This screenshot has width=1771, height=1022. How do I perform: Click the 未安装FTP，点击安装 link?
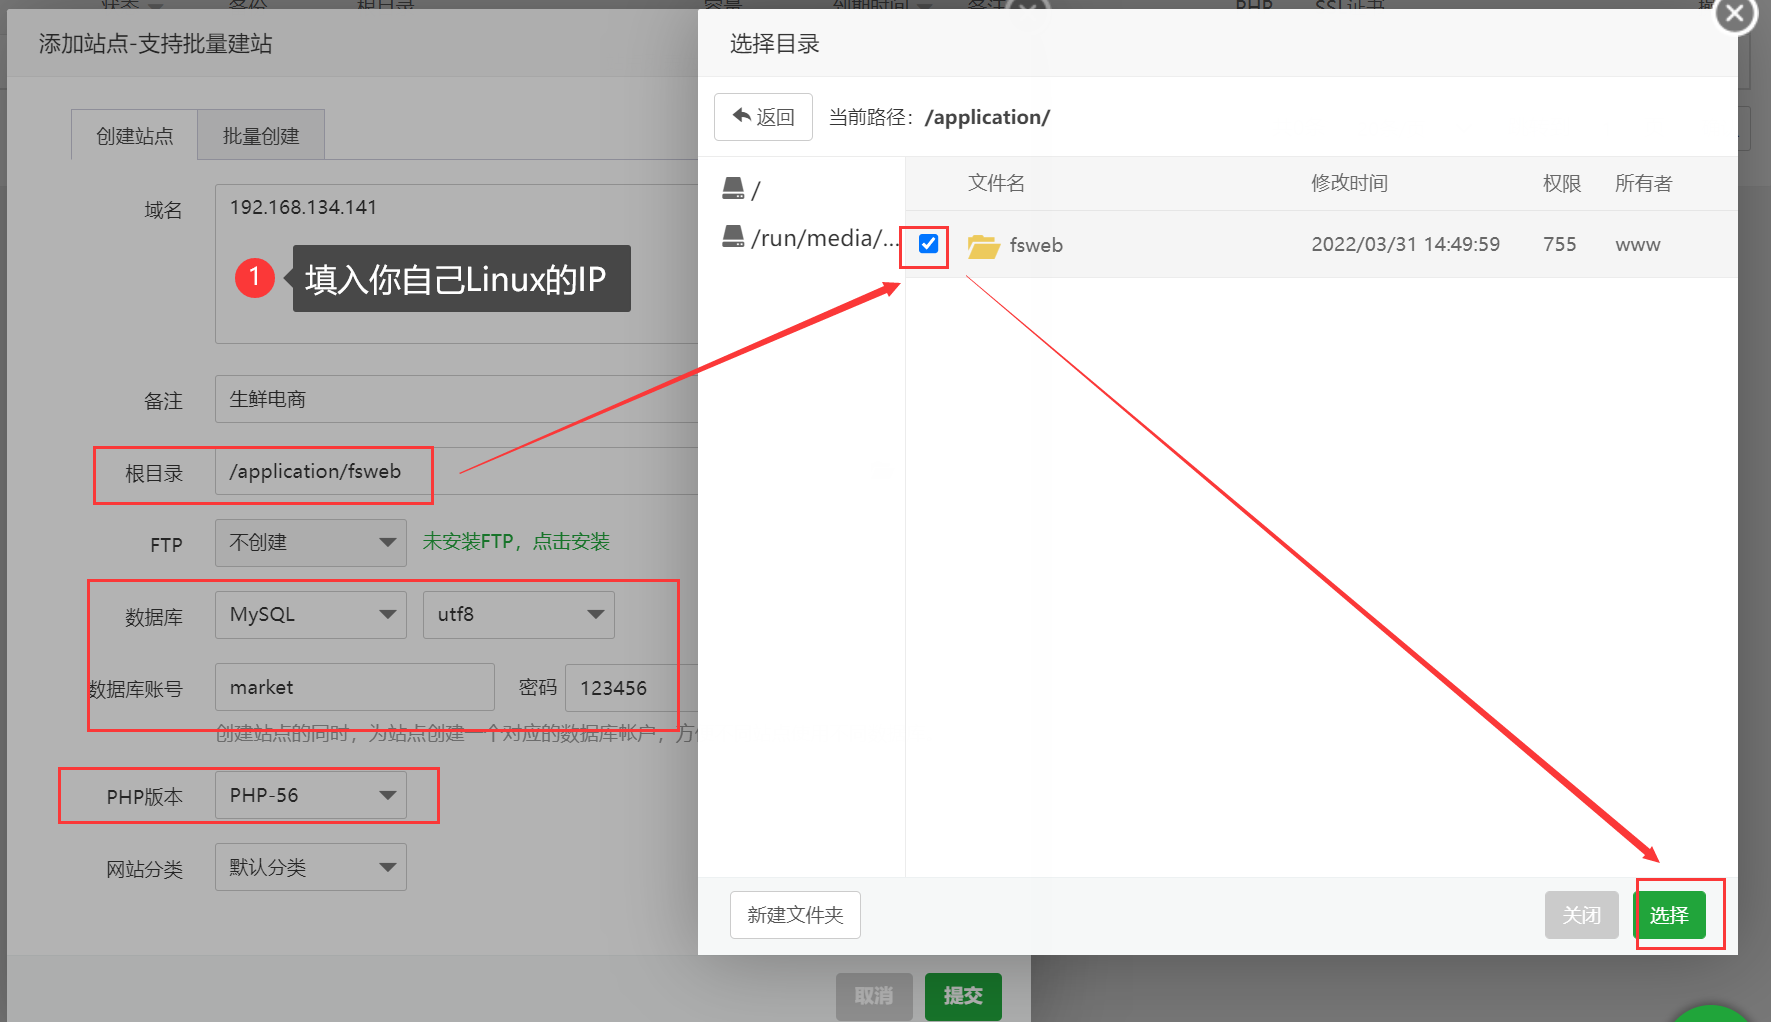click(x=516, y=542)
